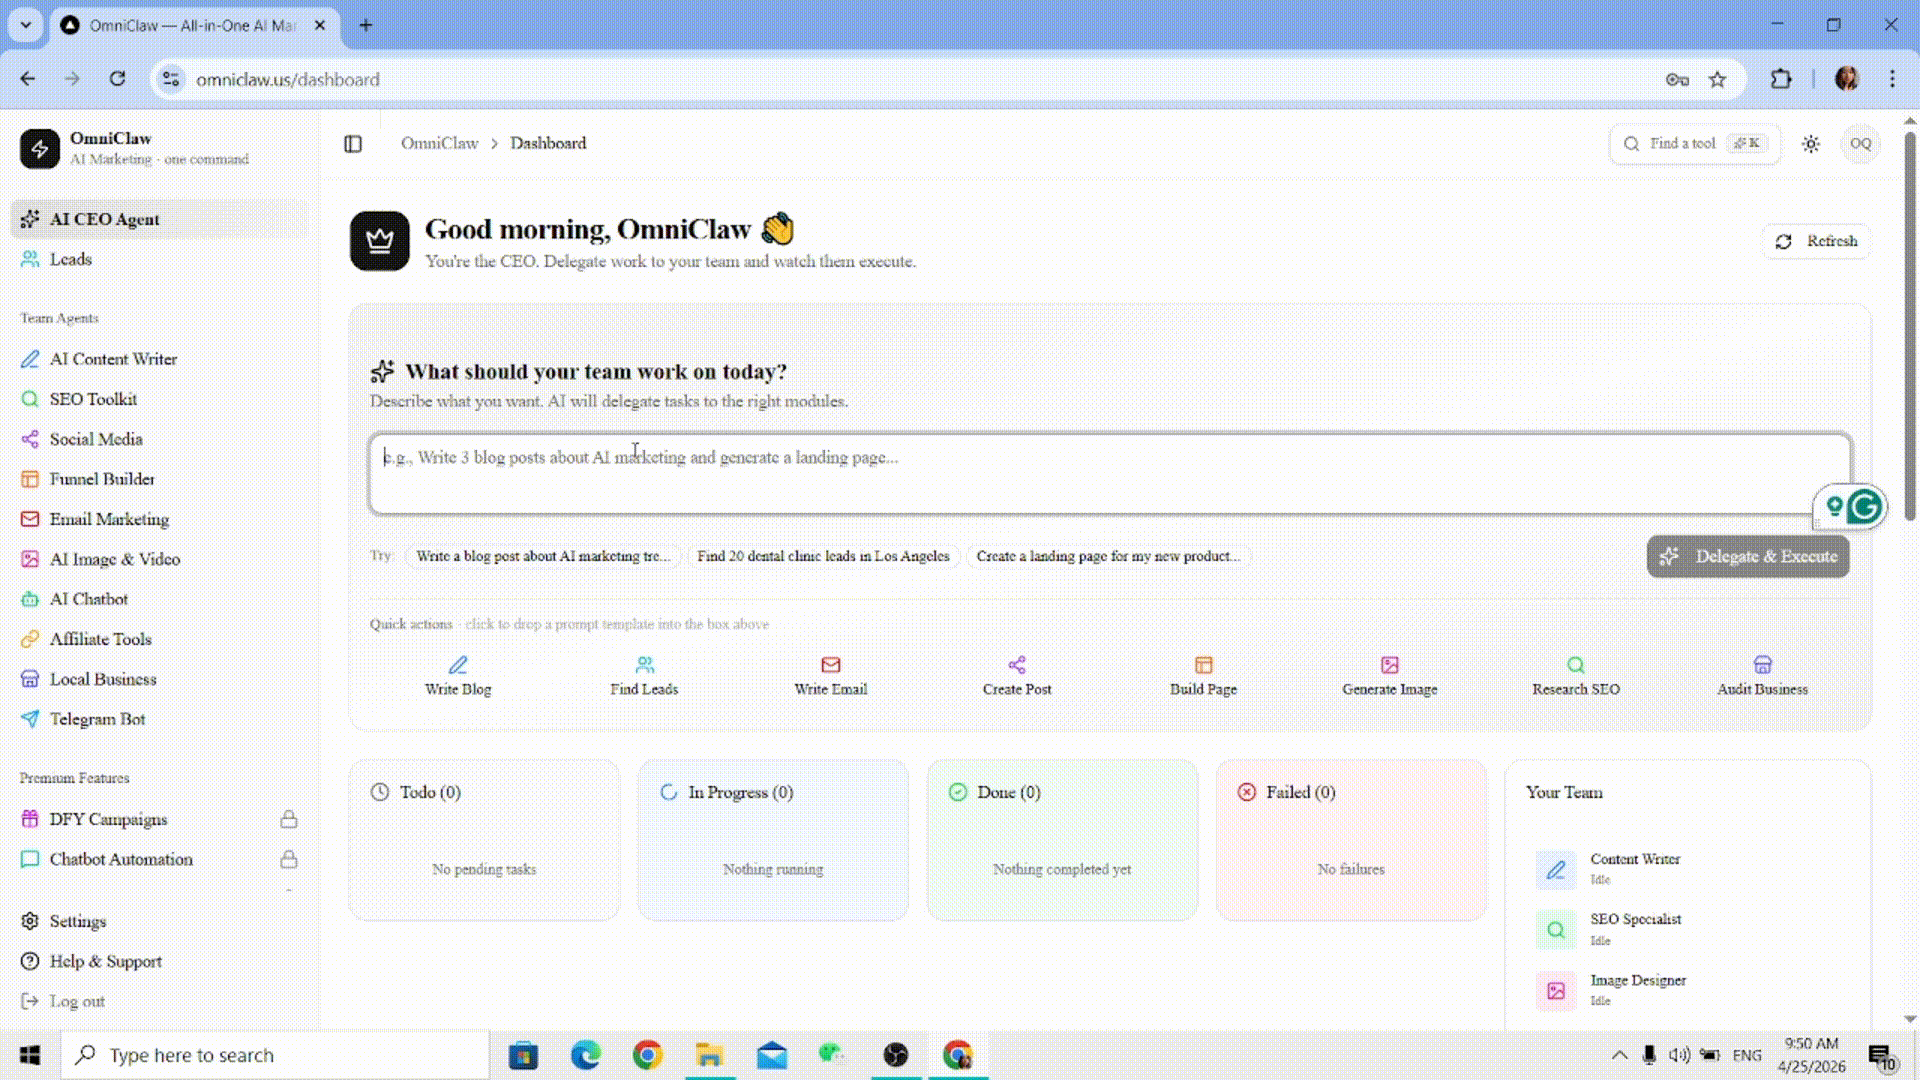Open the Chrome three-dot menu
Viewport: 1920px width, 1080px height.
1892,79
